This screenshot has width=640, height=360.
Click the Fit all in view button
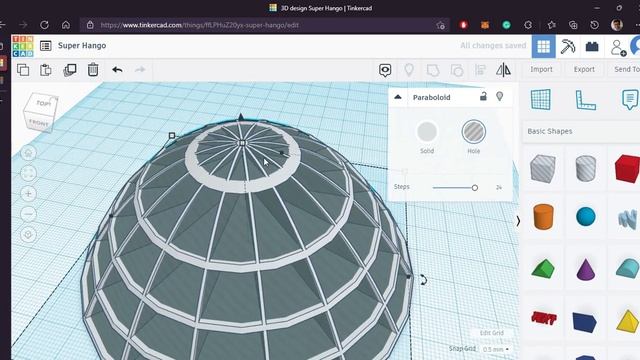pos(28,173)
